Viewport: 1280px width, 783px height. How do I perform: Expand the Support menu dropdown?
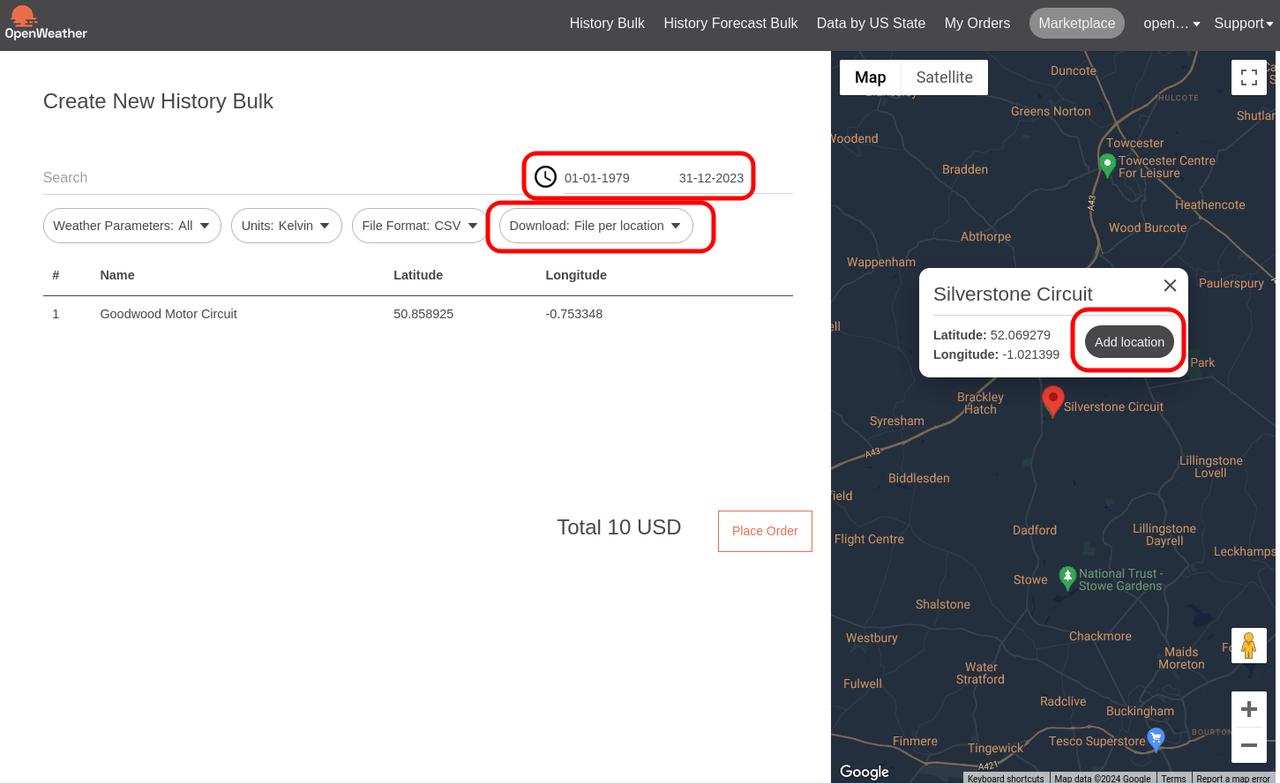(x=1244, y=23)
